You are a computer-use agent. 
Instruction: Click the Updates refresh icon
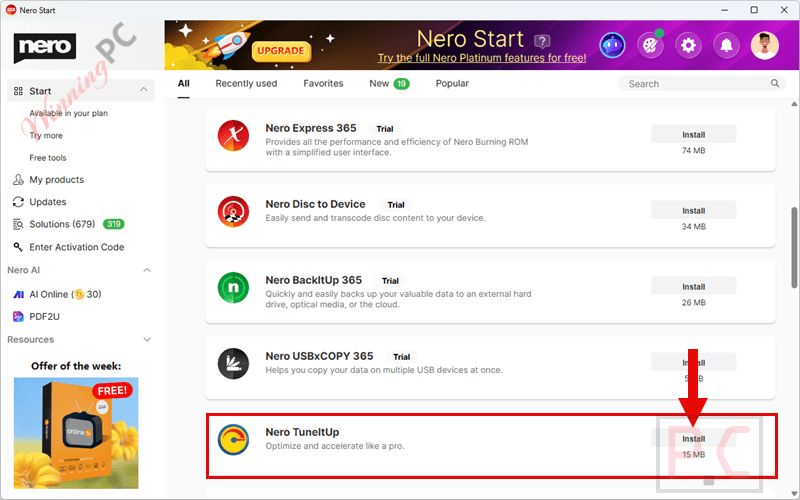point(18,202)
